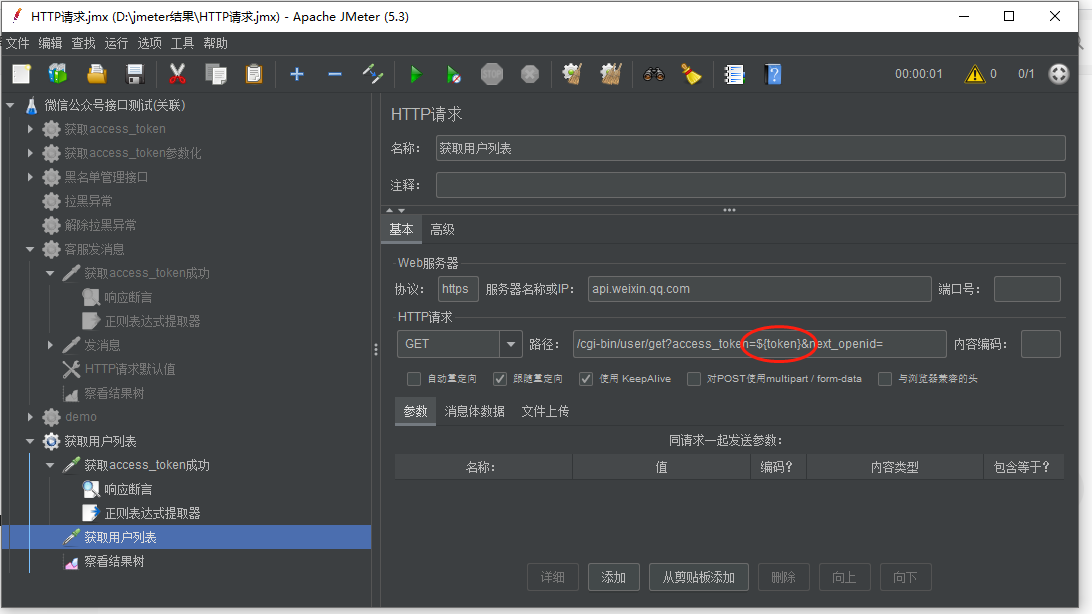Click Start no pauses icon
1092x614 pixels.
click(453, 74)
